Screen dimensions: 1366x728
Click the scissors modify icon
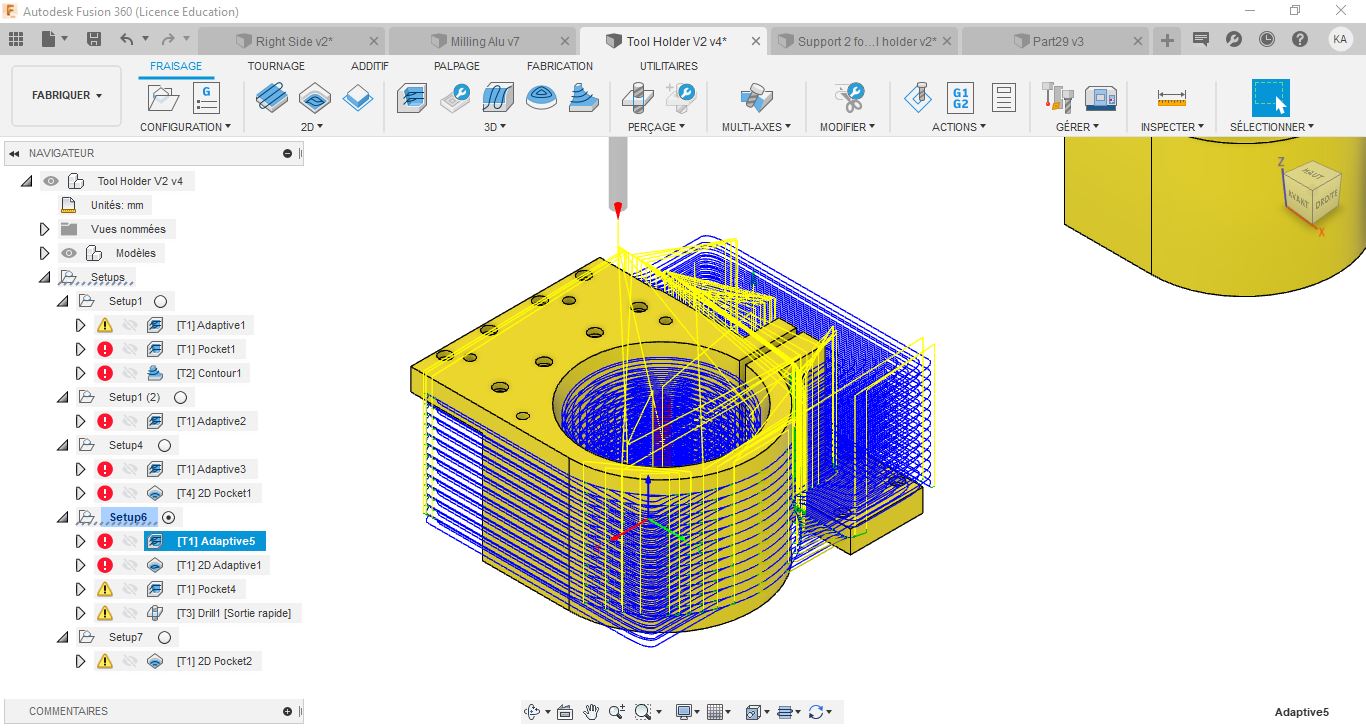[850, 98]
